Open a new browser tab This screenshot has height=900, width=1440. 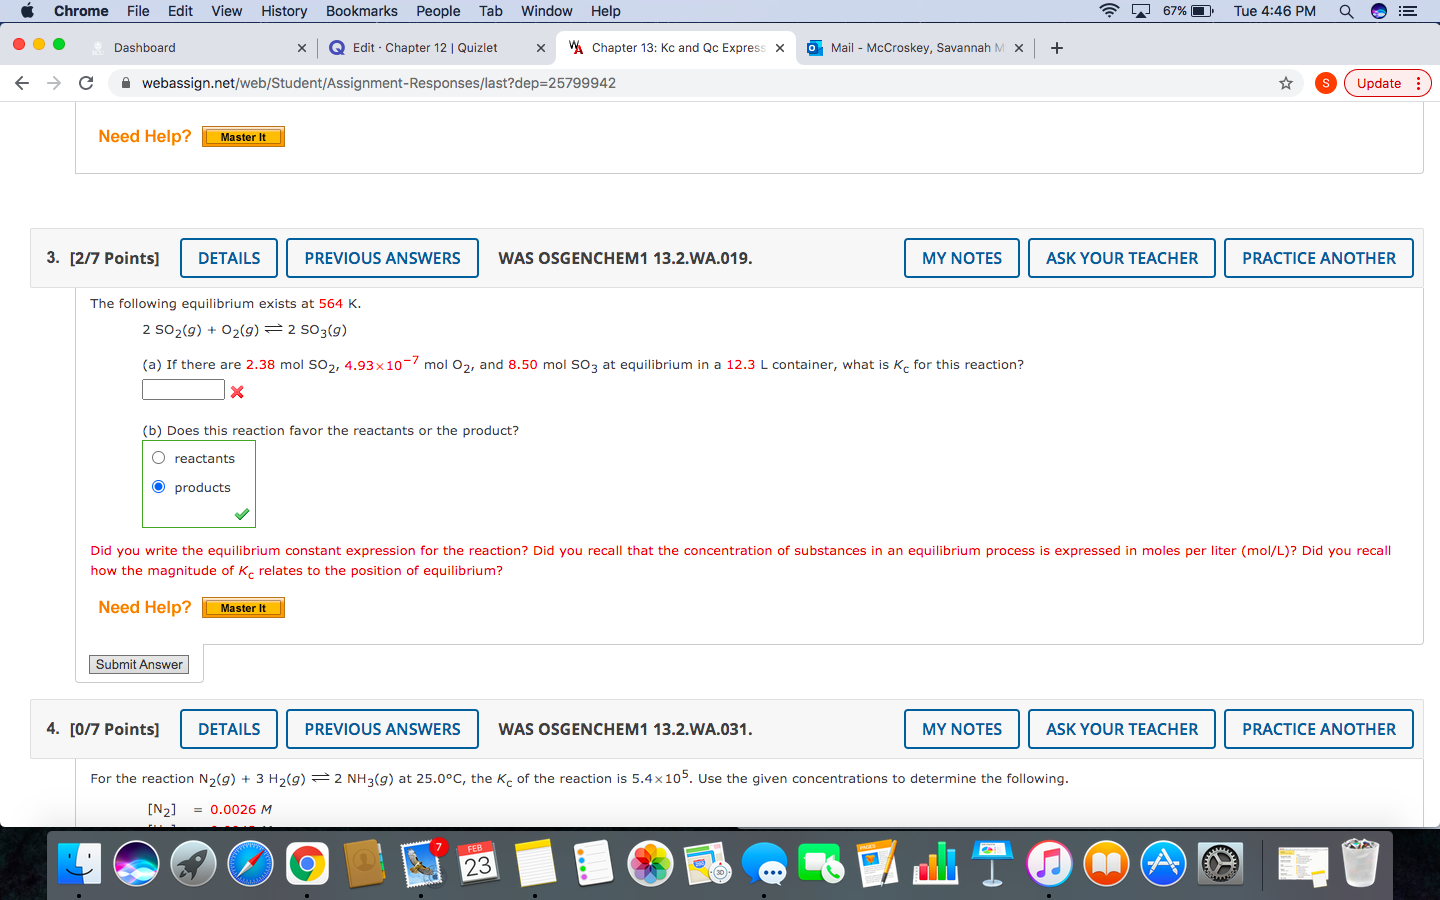tap(1057, 47)
